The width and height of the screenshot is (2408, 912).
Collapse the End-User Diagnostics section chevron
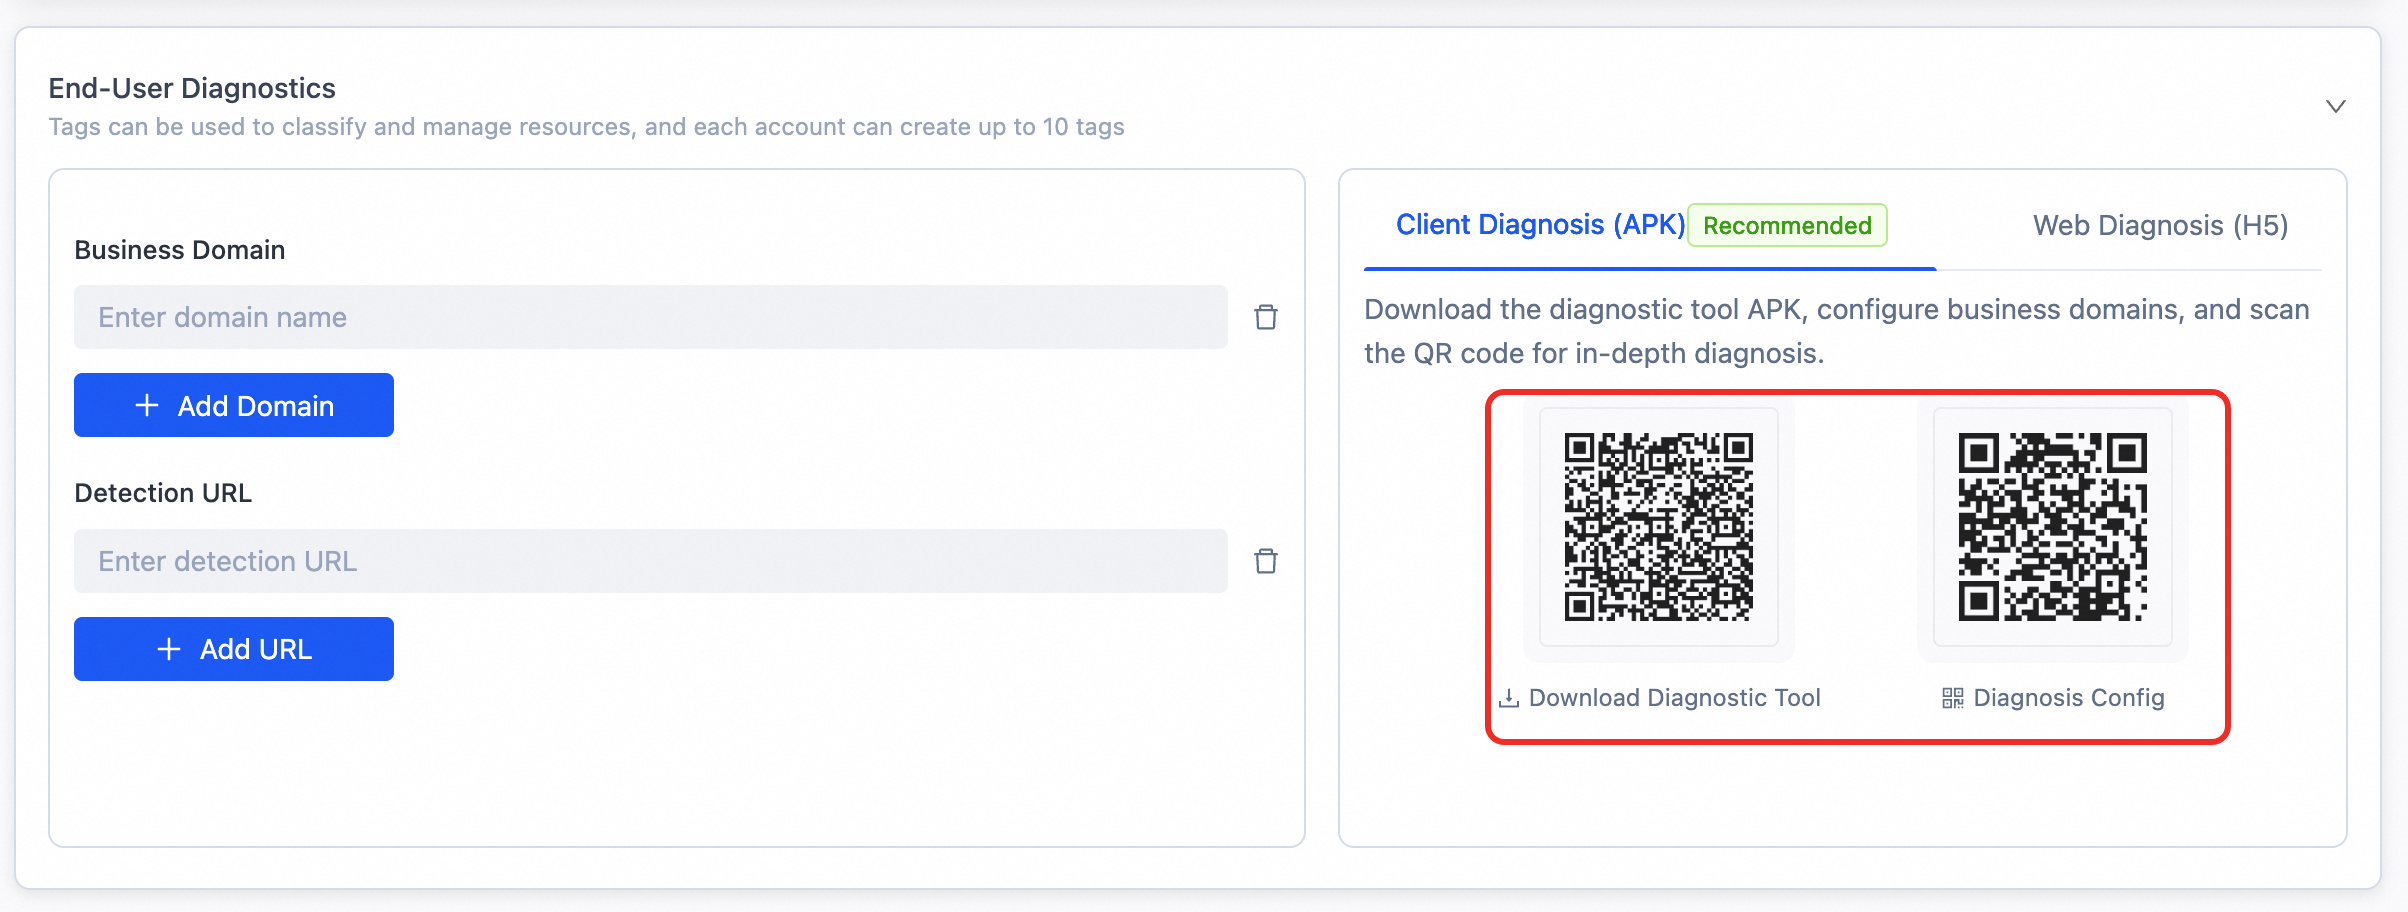[x=2336, y=106]
